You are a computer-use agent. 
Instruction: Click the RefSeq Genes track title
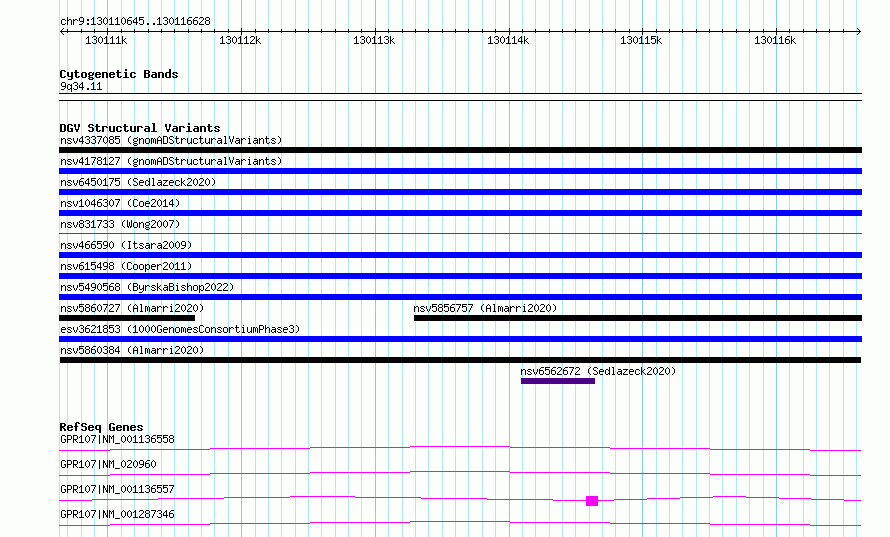102,427
